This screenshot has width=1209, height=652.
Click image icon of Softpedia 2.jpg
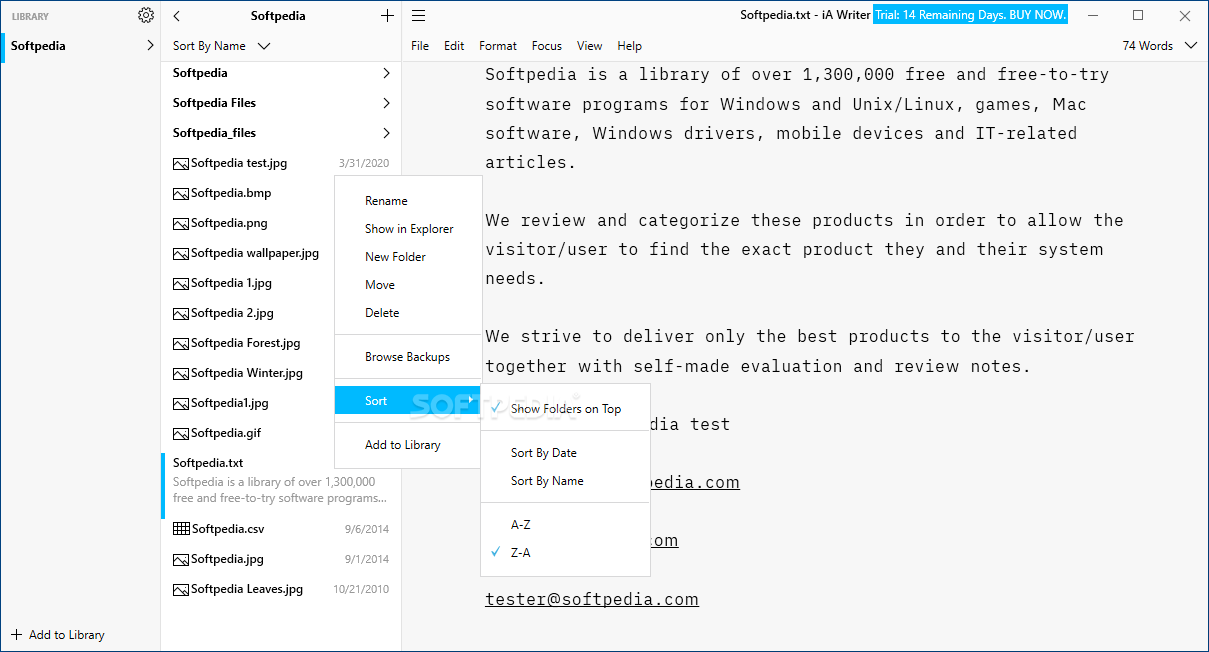181,313
